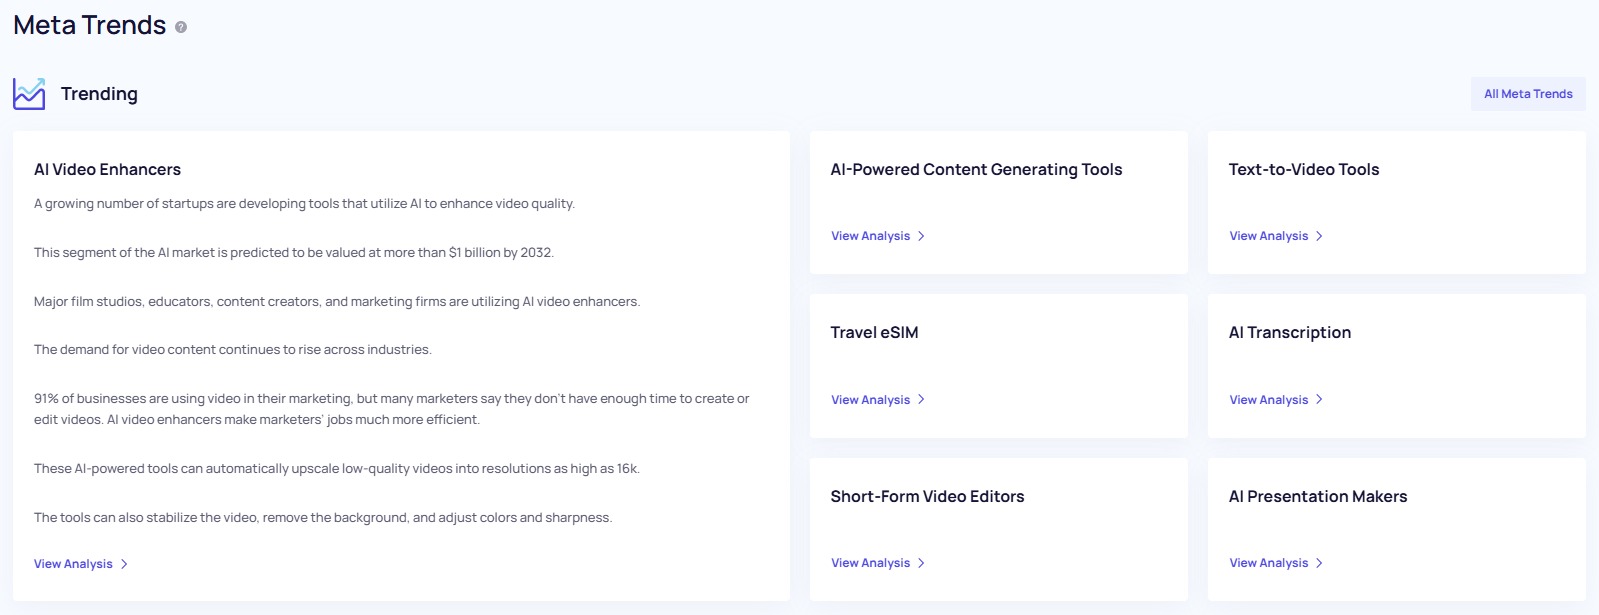
Task: Expand the AI-Powered Content Generating Tools analysis chevron
Action: coord(921,236)
